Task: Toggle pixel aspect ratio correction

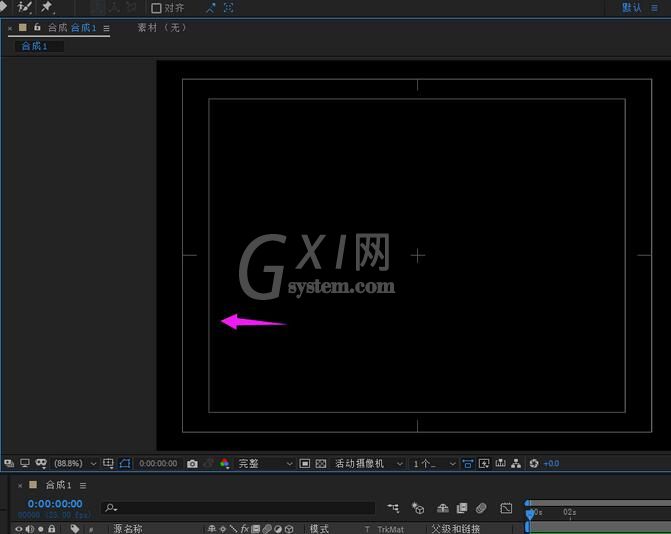Action: pos(468,463)
